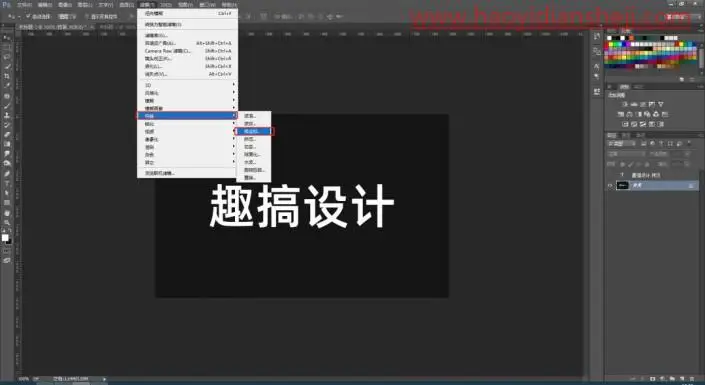Add a Threshold adjustment
The width and height of the screenshot is (705, 385).
click(x=642, y=124)
